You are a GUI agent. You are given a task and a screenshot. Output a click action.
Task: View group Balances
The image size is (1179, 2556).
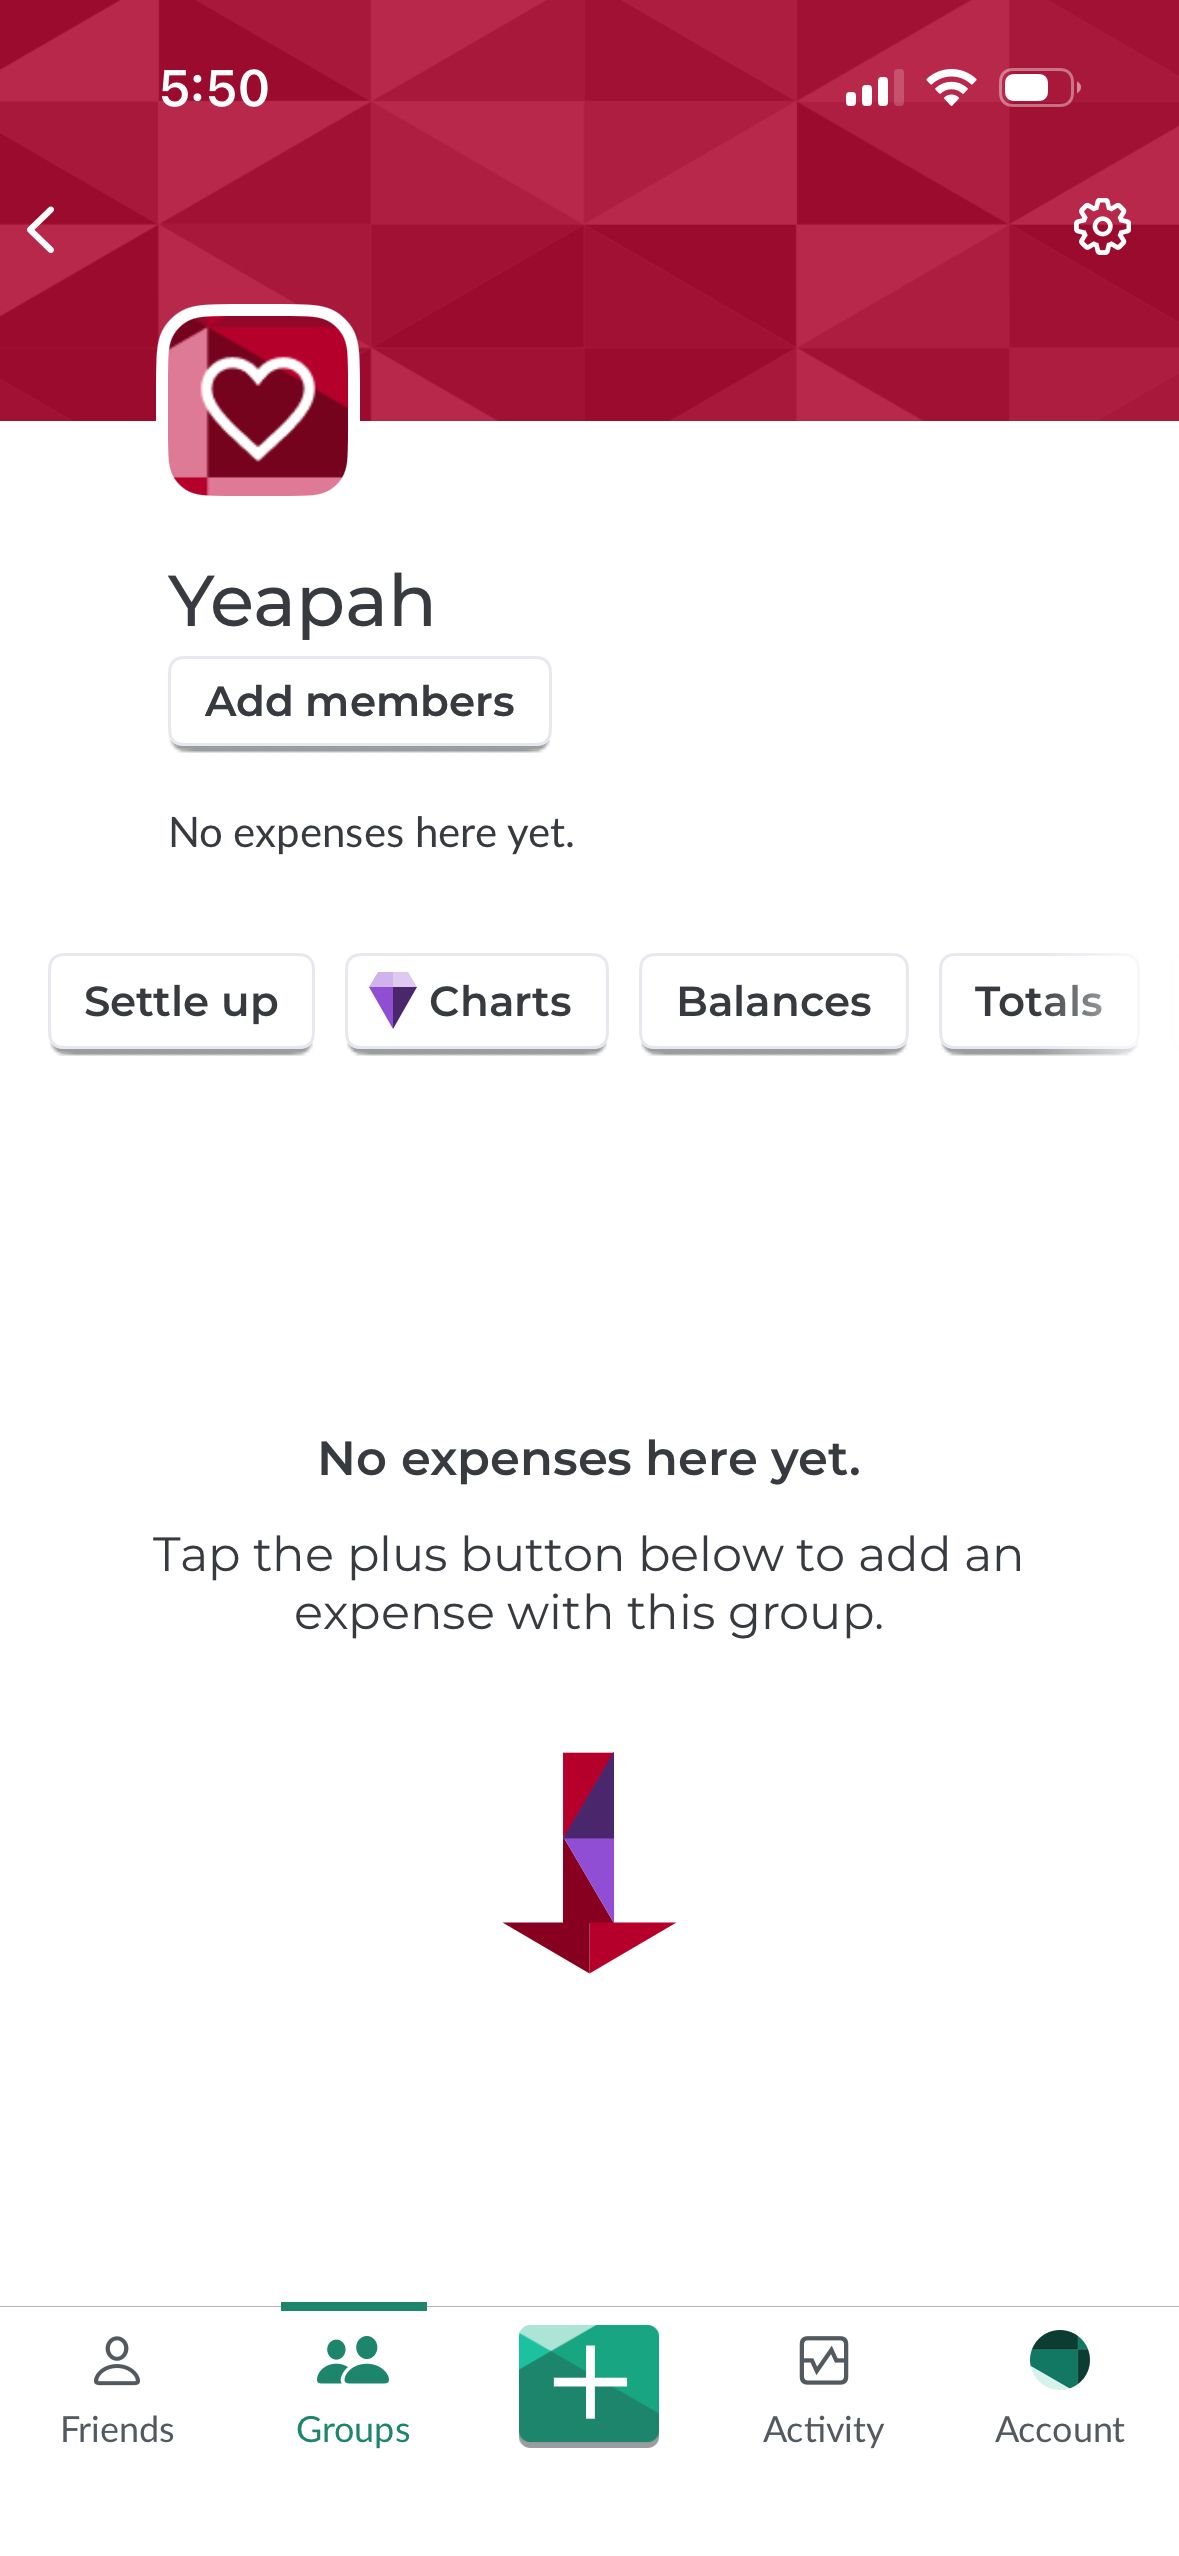(774, 1002)
